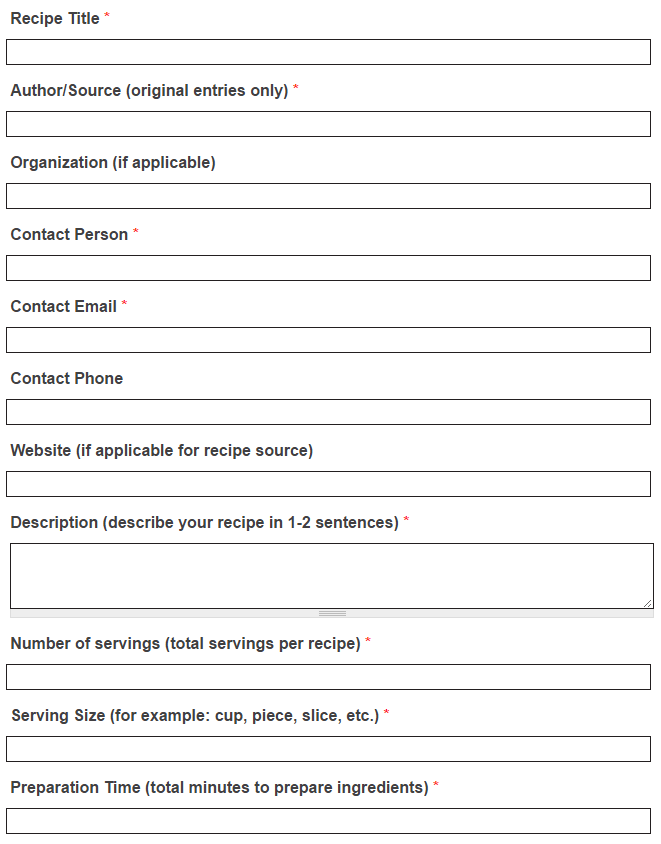Image resolution: width=661 pixels, height=844 pixels.
Task: Click the "Organization (if applicable)" label
Action: click(x=113, y=163)
